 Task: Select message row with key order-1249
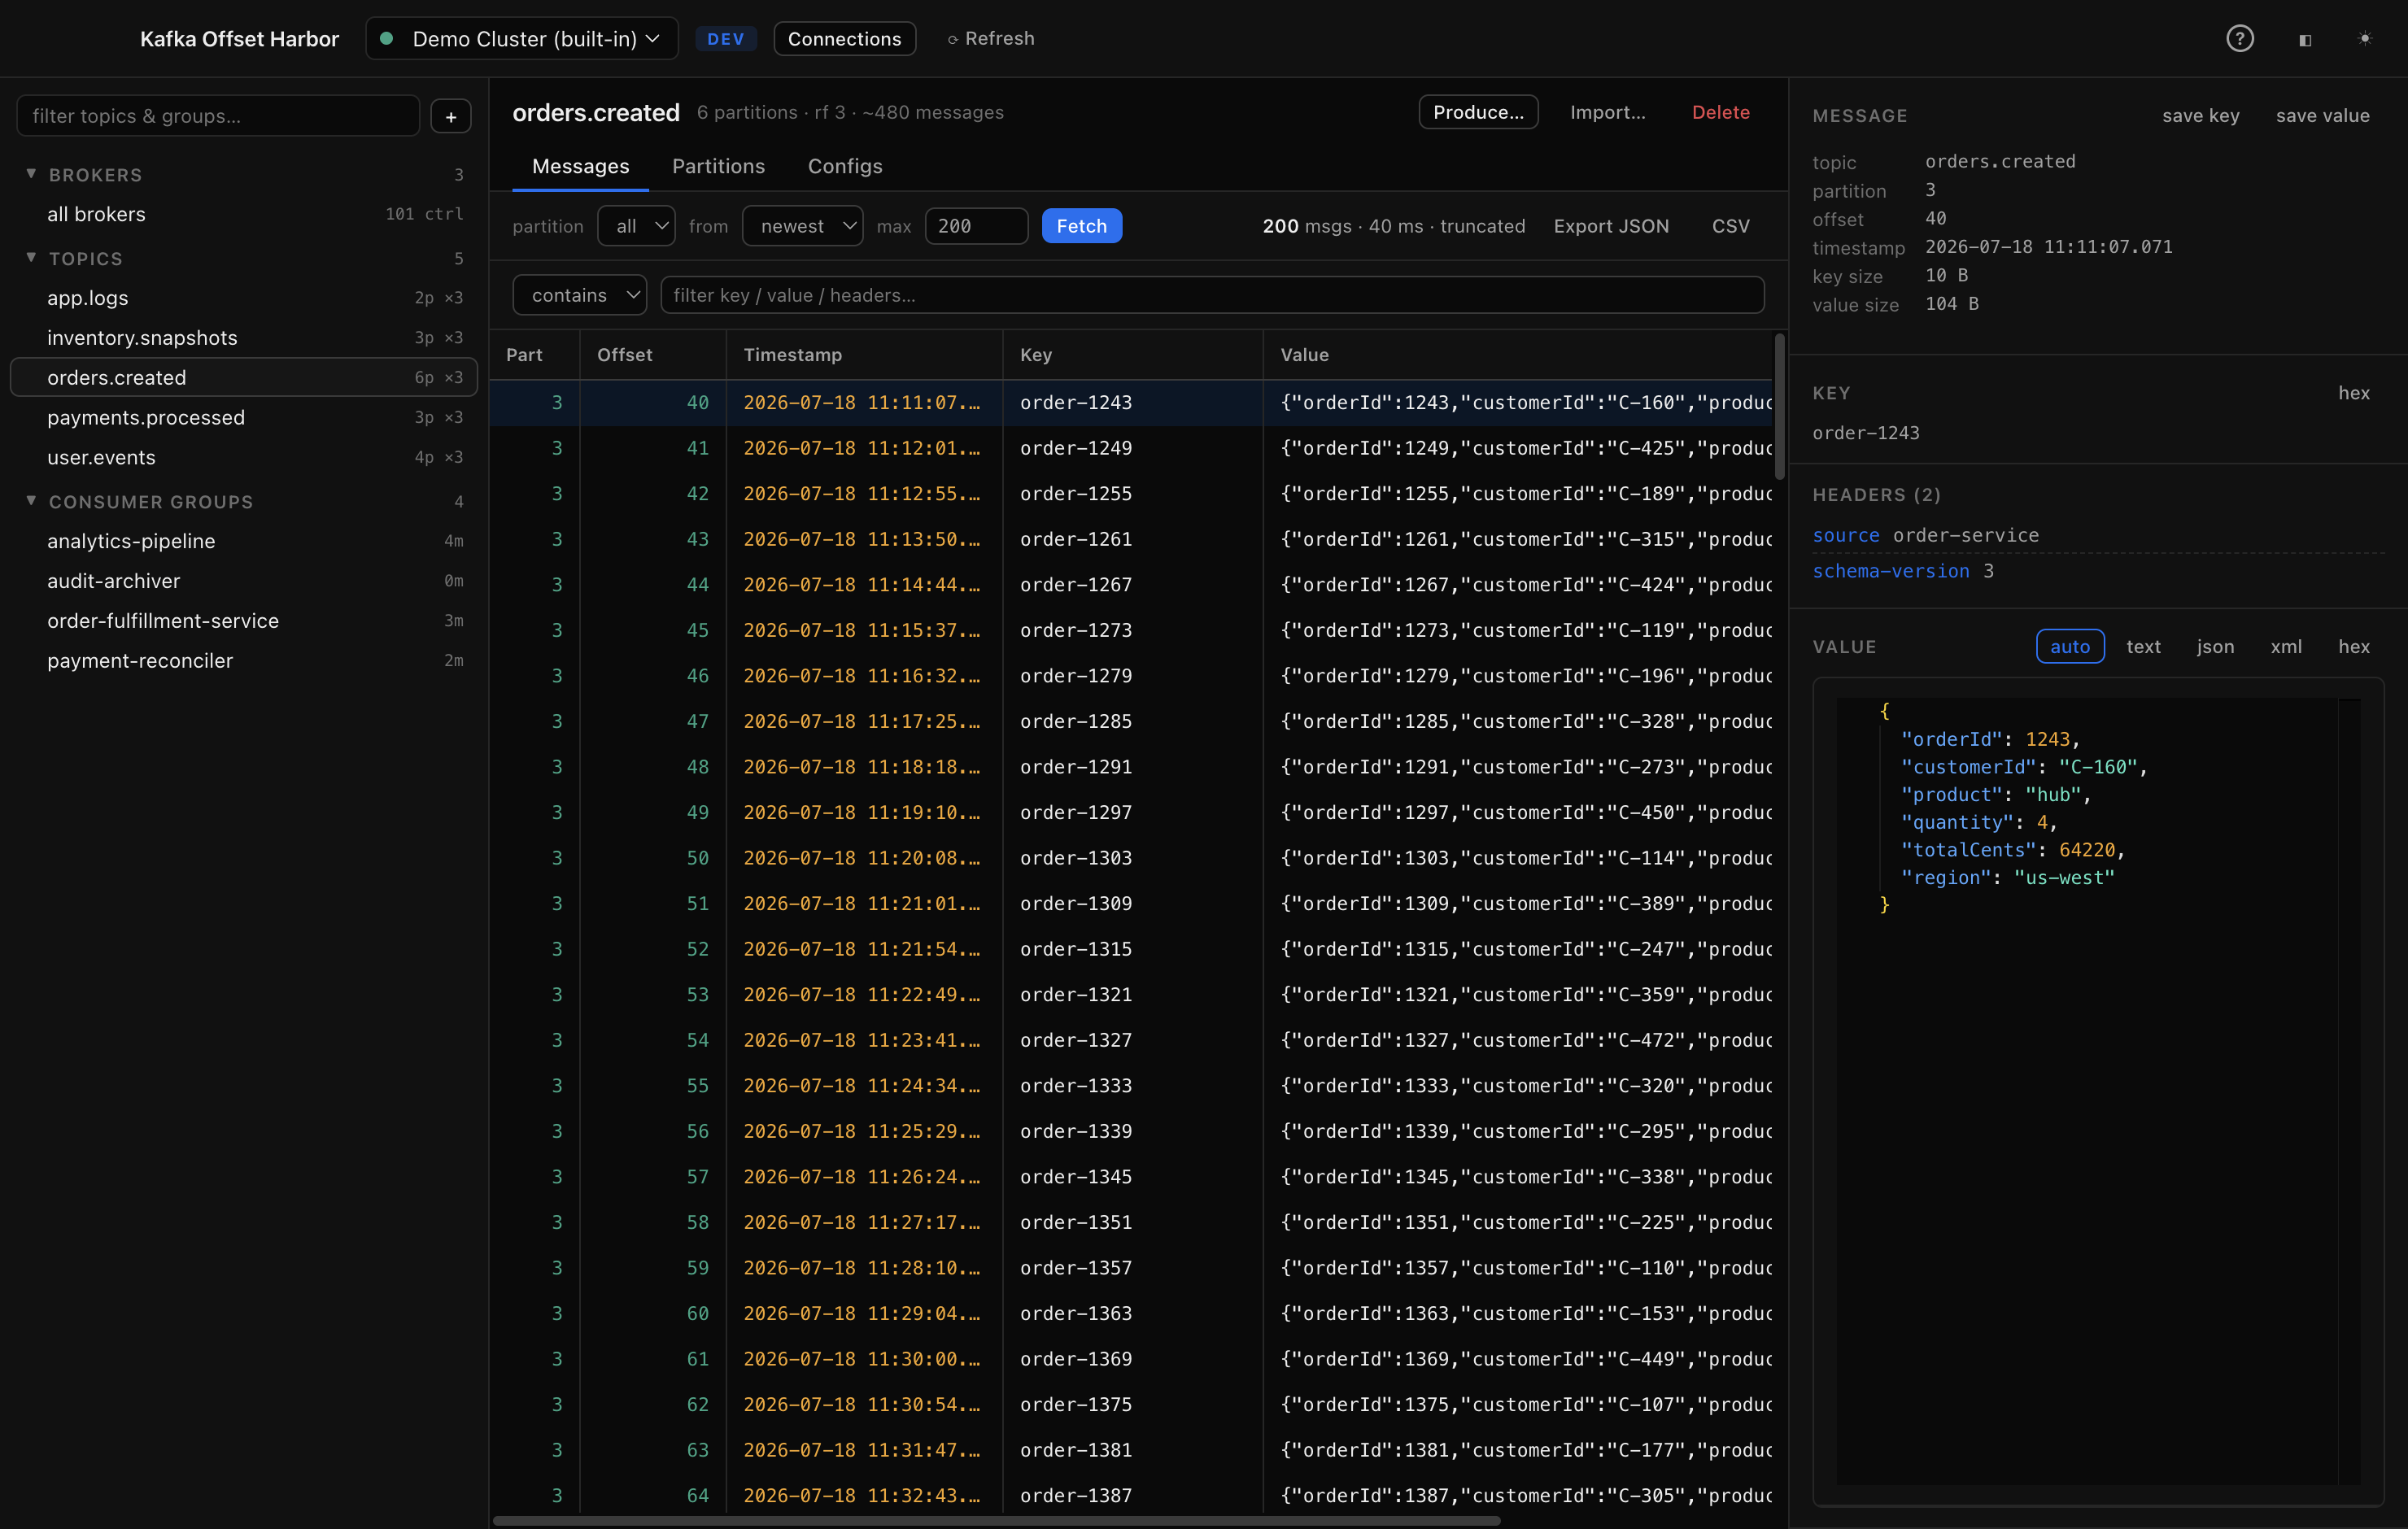[1131, 448]
